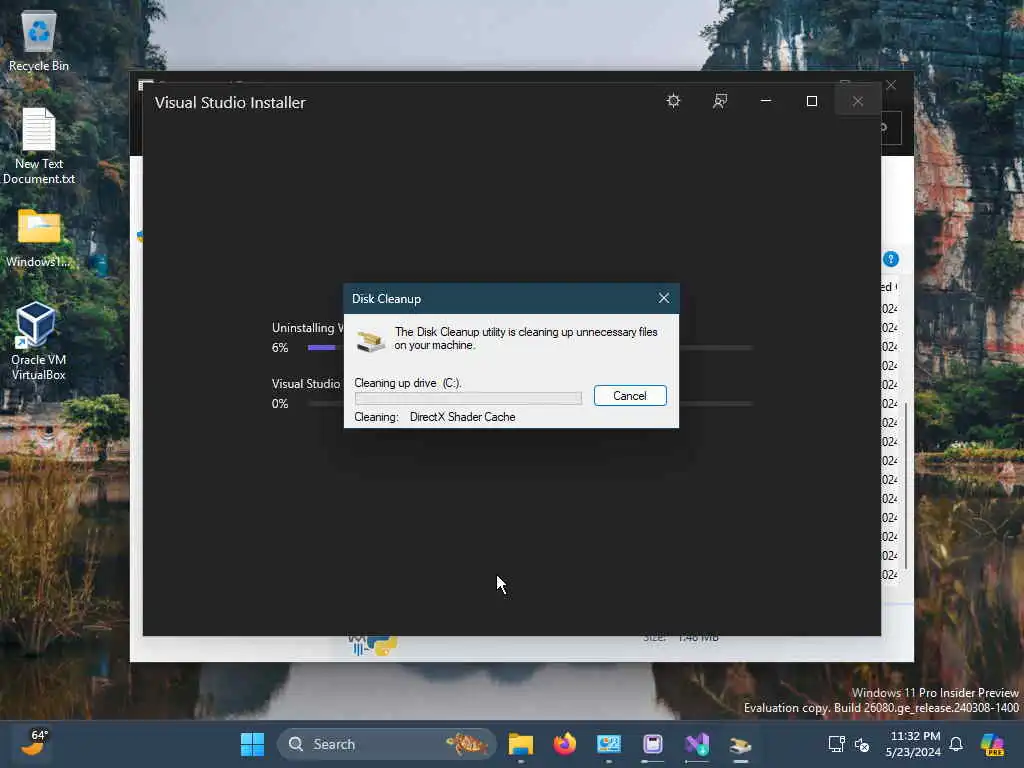The width and height of the screenshot is (1024, 768).
Task: Open Disk Cleanup taskbar icon
Action: click(741, 744)
